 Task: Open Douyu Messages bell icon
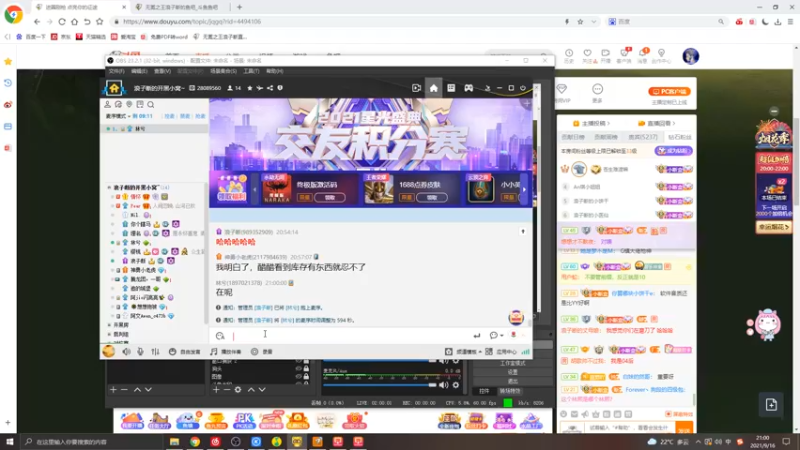click(643, 55)
